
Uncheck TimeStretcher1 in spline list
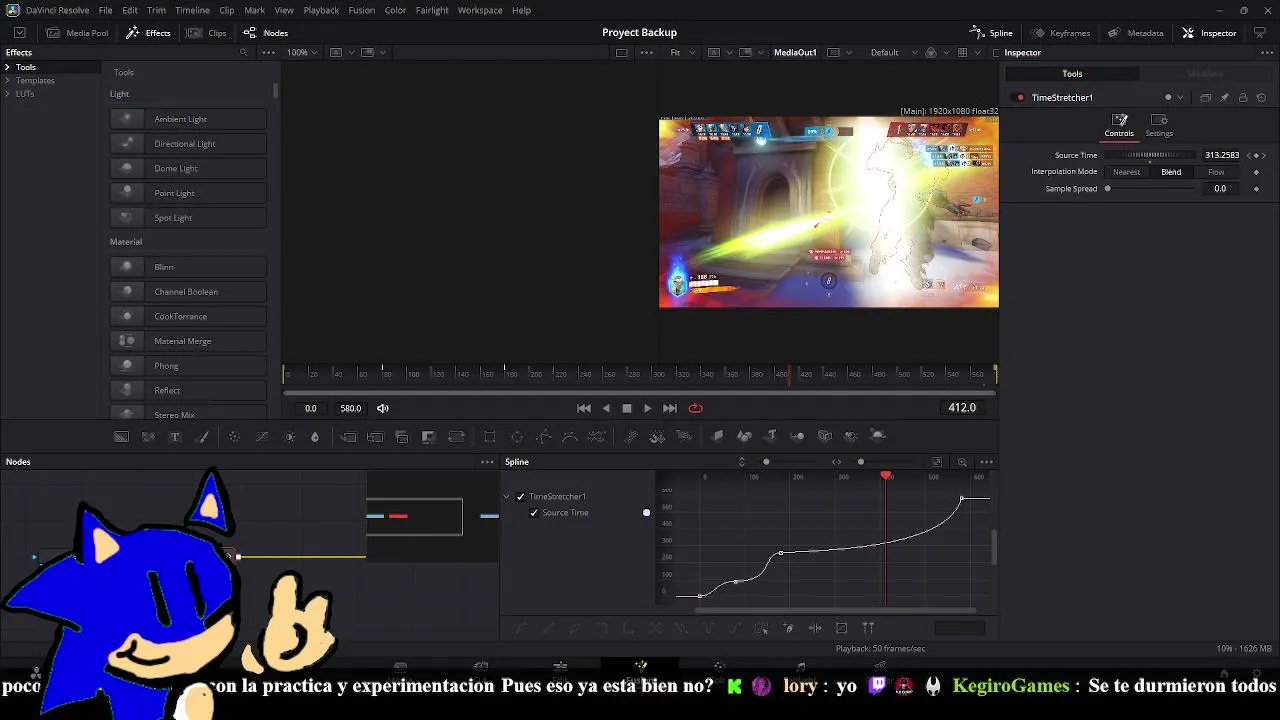tap(520, 497)
